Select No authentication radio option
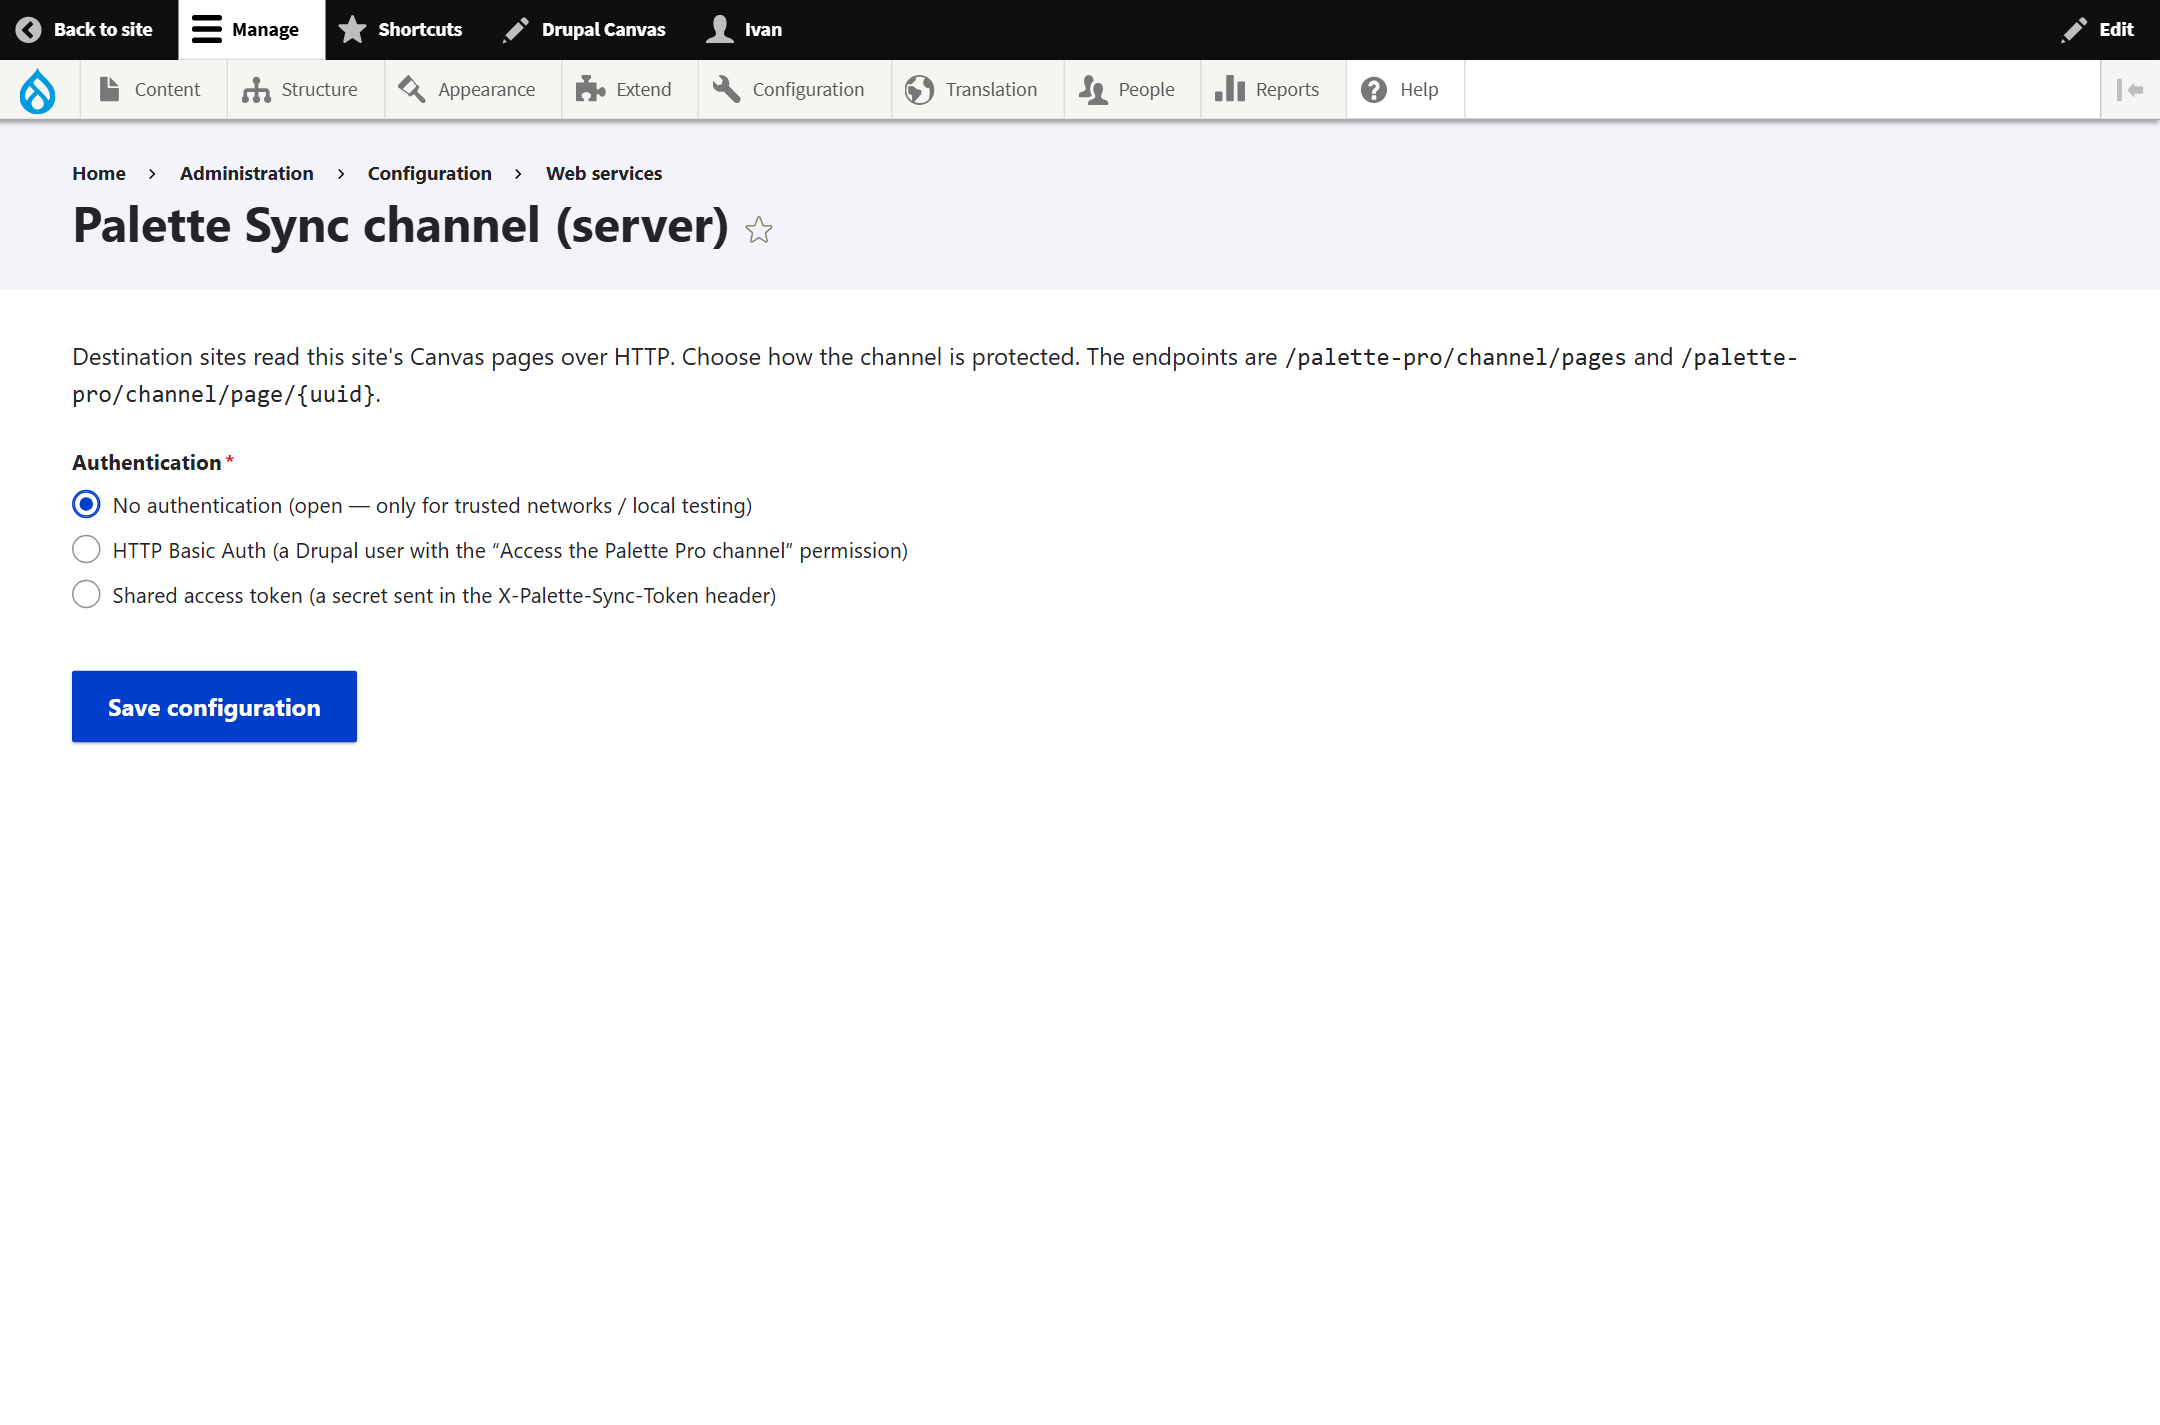This screenshot has height=1425, width=2160. pyautogui.click(x=86, y=505)
